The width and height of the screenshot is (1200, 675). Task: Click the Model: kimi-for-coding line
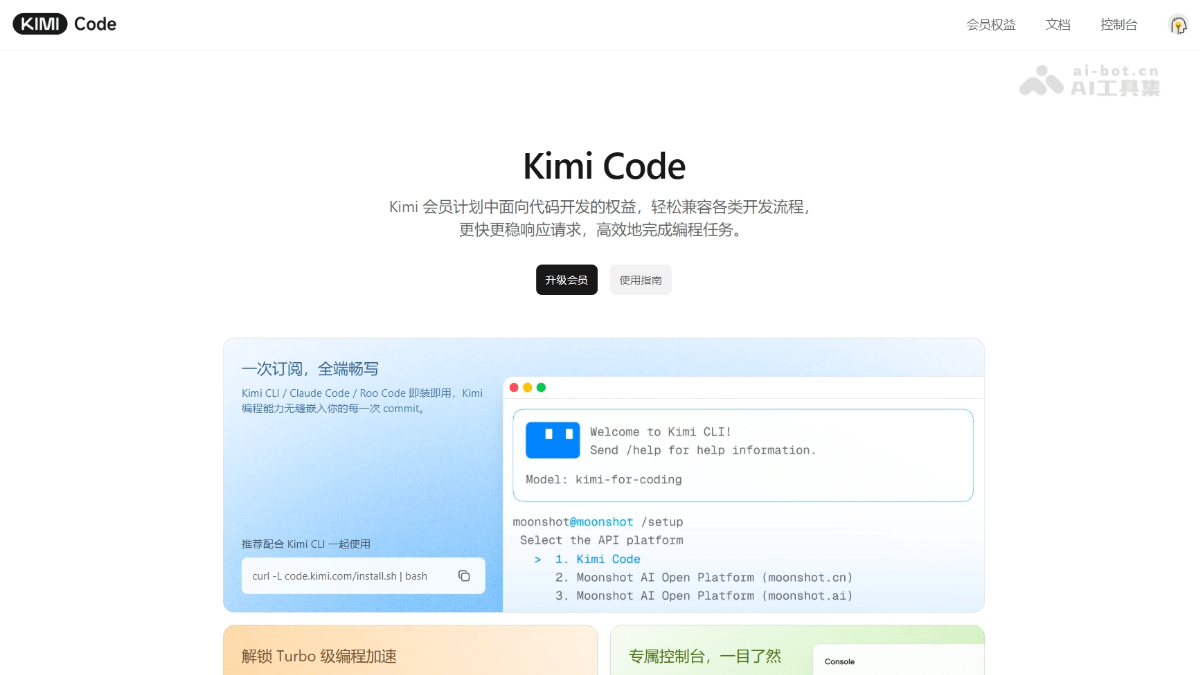click(x=604, y=479)
